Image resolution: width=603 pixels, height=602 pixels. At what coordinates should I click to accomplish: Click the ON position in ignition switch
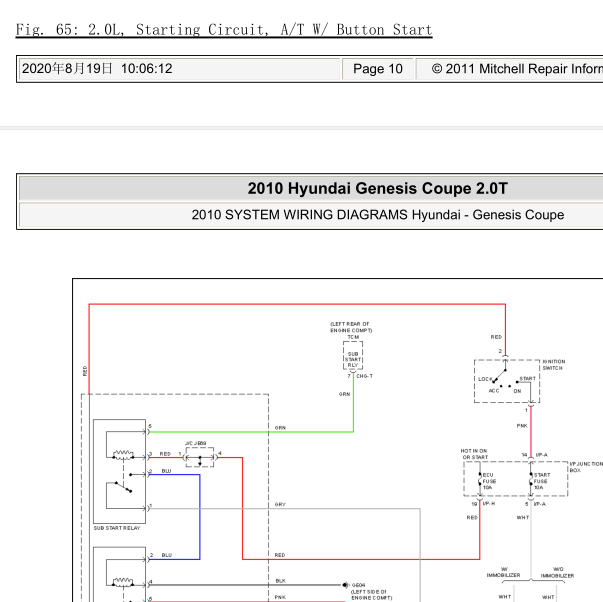point(517,391)
